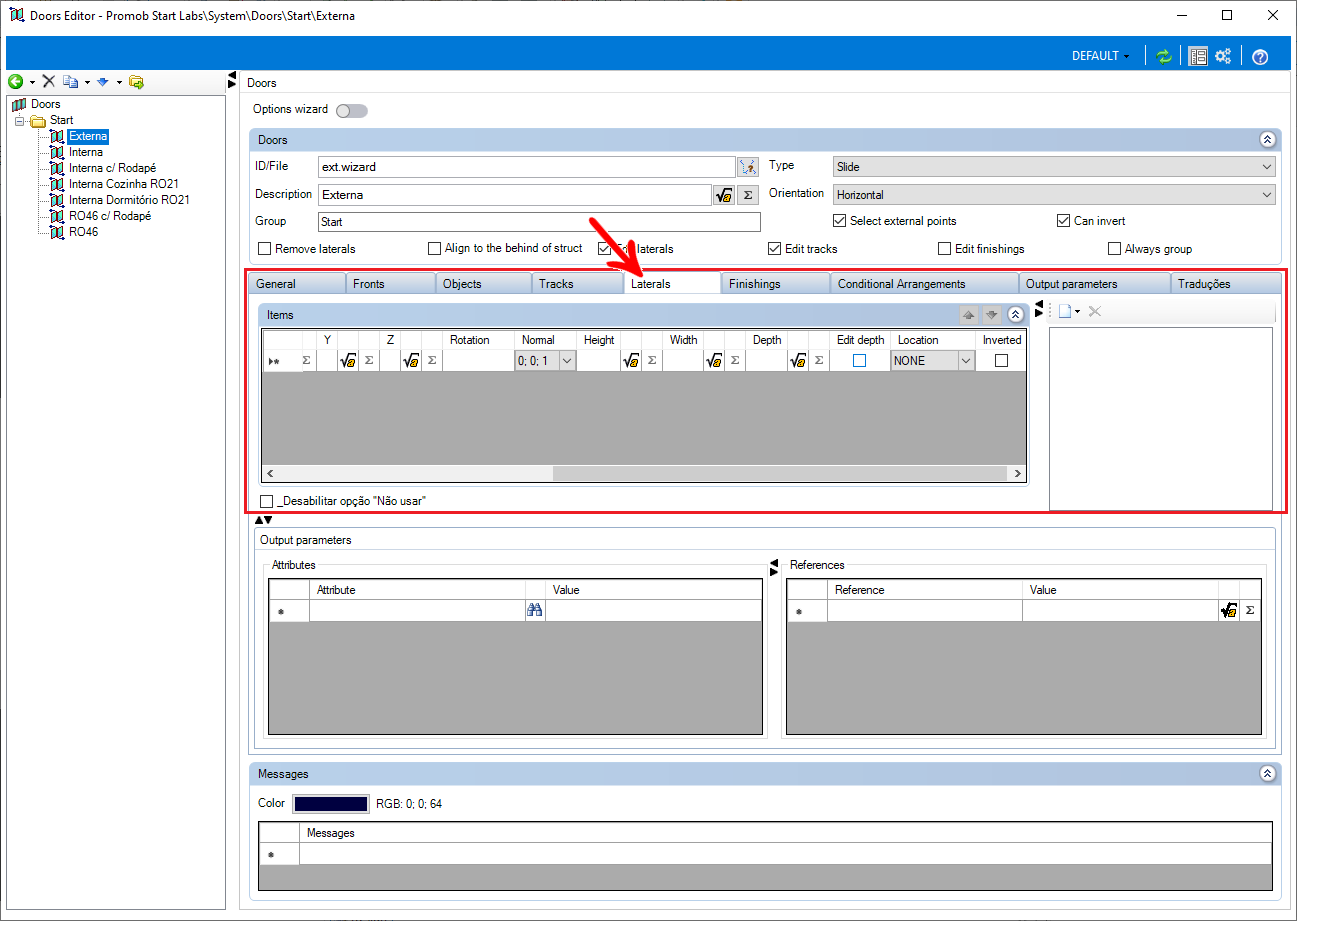Switch to the Finishings tab
This screenshot has height=942, width=1324.
755,284
